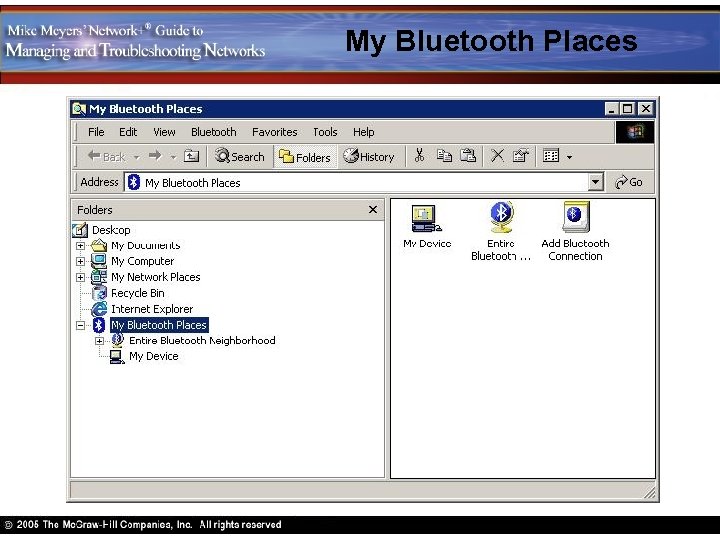Click the window resize grip corner
Image resolution: width=720 pixels, height=540 pixels.
(x=649, y=493)
